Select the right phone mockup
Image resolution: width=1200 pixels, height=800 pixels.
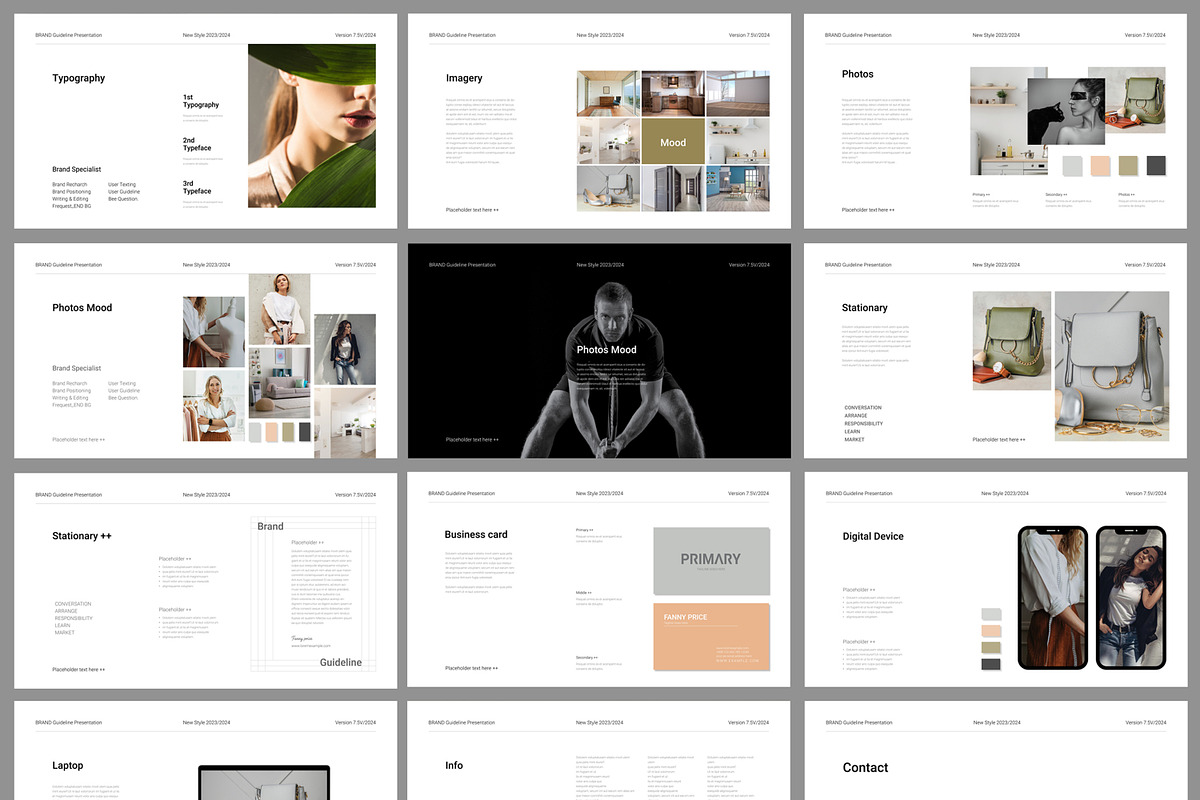tap(1131, 597)
